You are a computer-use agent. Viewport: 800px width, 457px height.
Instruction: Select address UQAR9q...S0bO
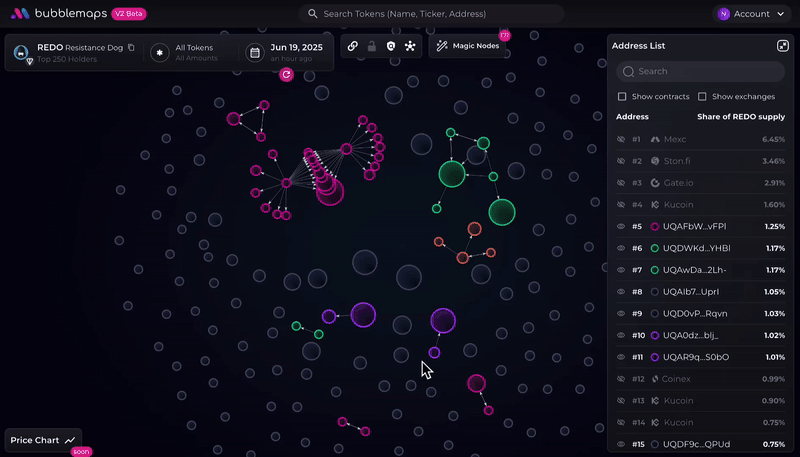[x=696, y=357]
